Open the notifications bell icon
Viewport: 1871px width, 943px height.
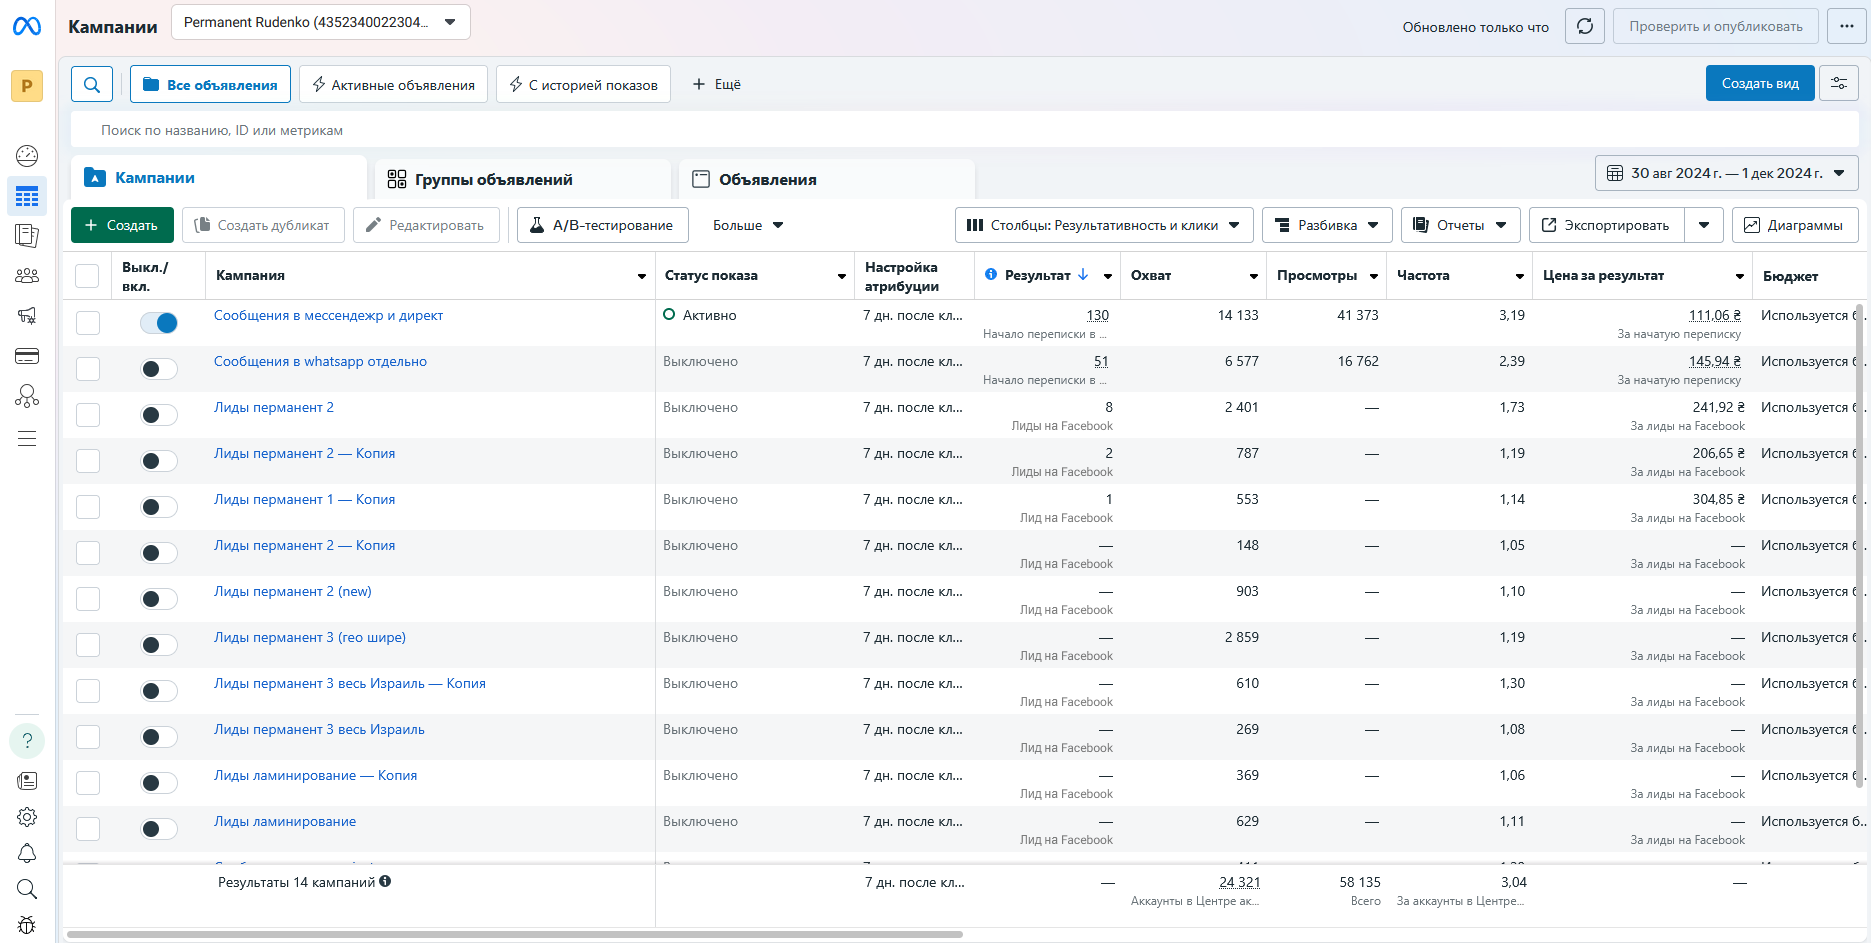27,853
